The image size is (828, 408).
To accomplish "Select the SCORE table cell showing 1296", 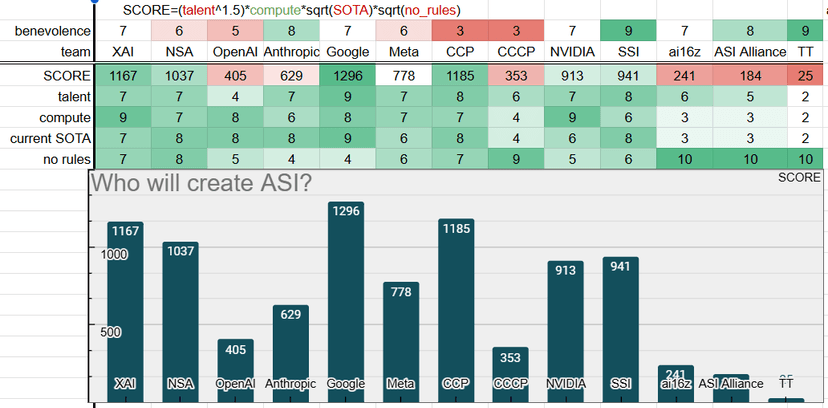I will 347,76.
